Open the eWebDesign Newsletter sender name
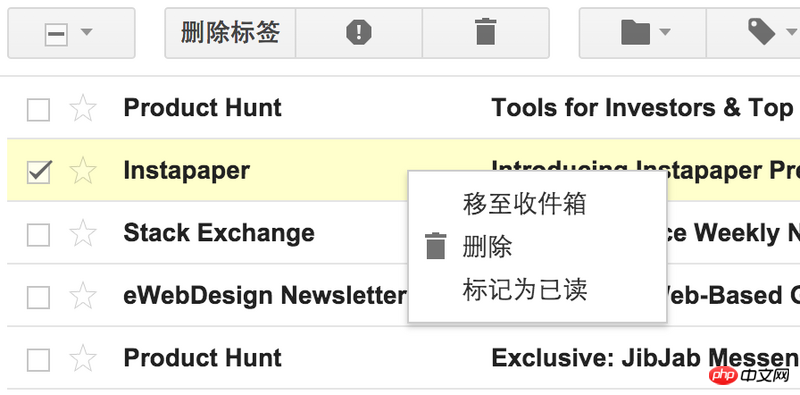The image size is (800, 395). (265, 296)
